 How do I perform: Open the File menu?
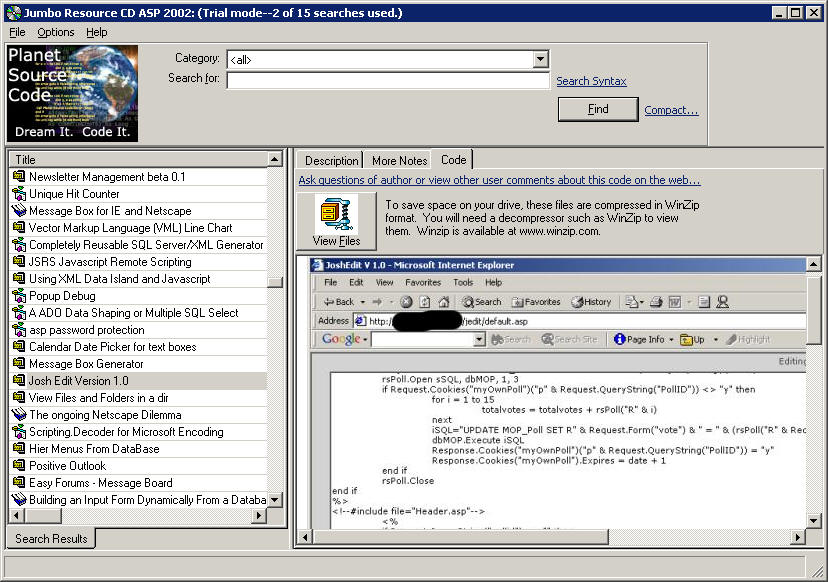click(x=17, y=32)
